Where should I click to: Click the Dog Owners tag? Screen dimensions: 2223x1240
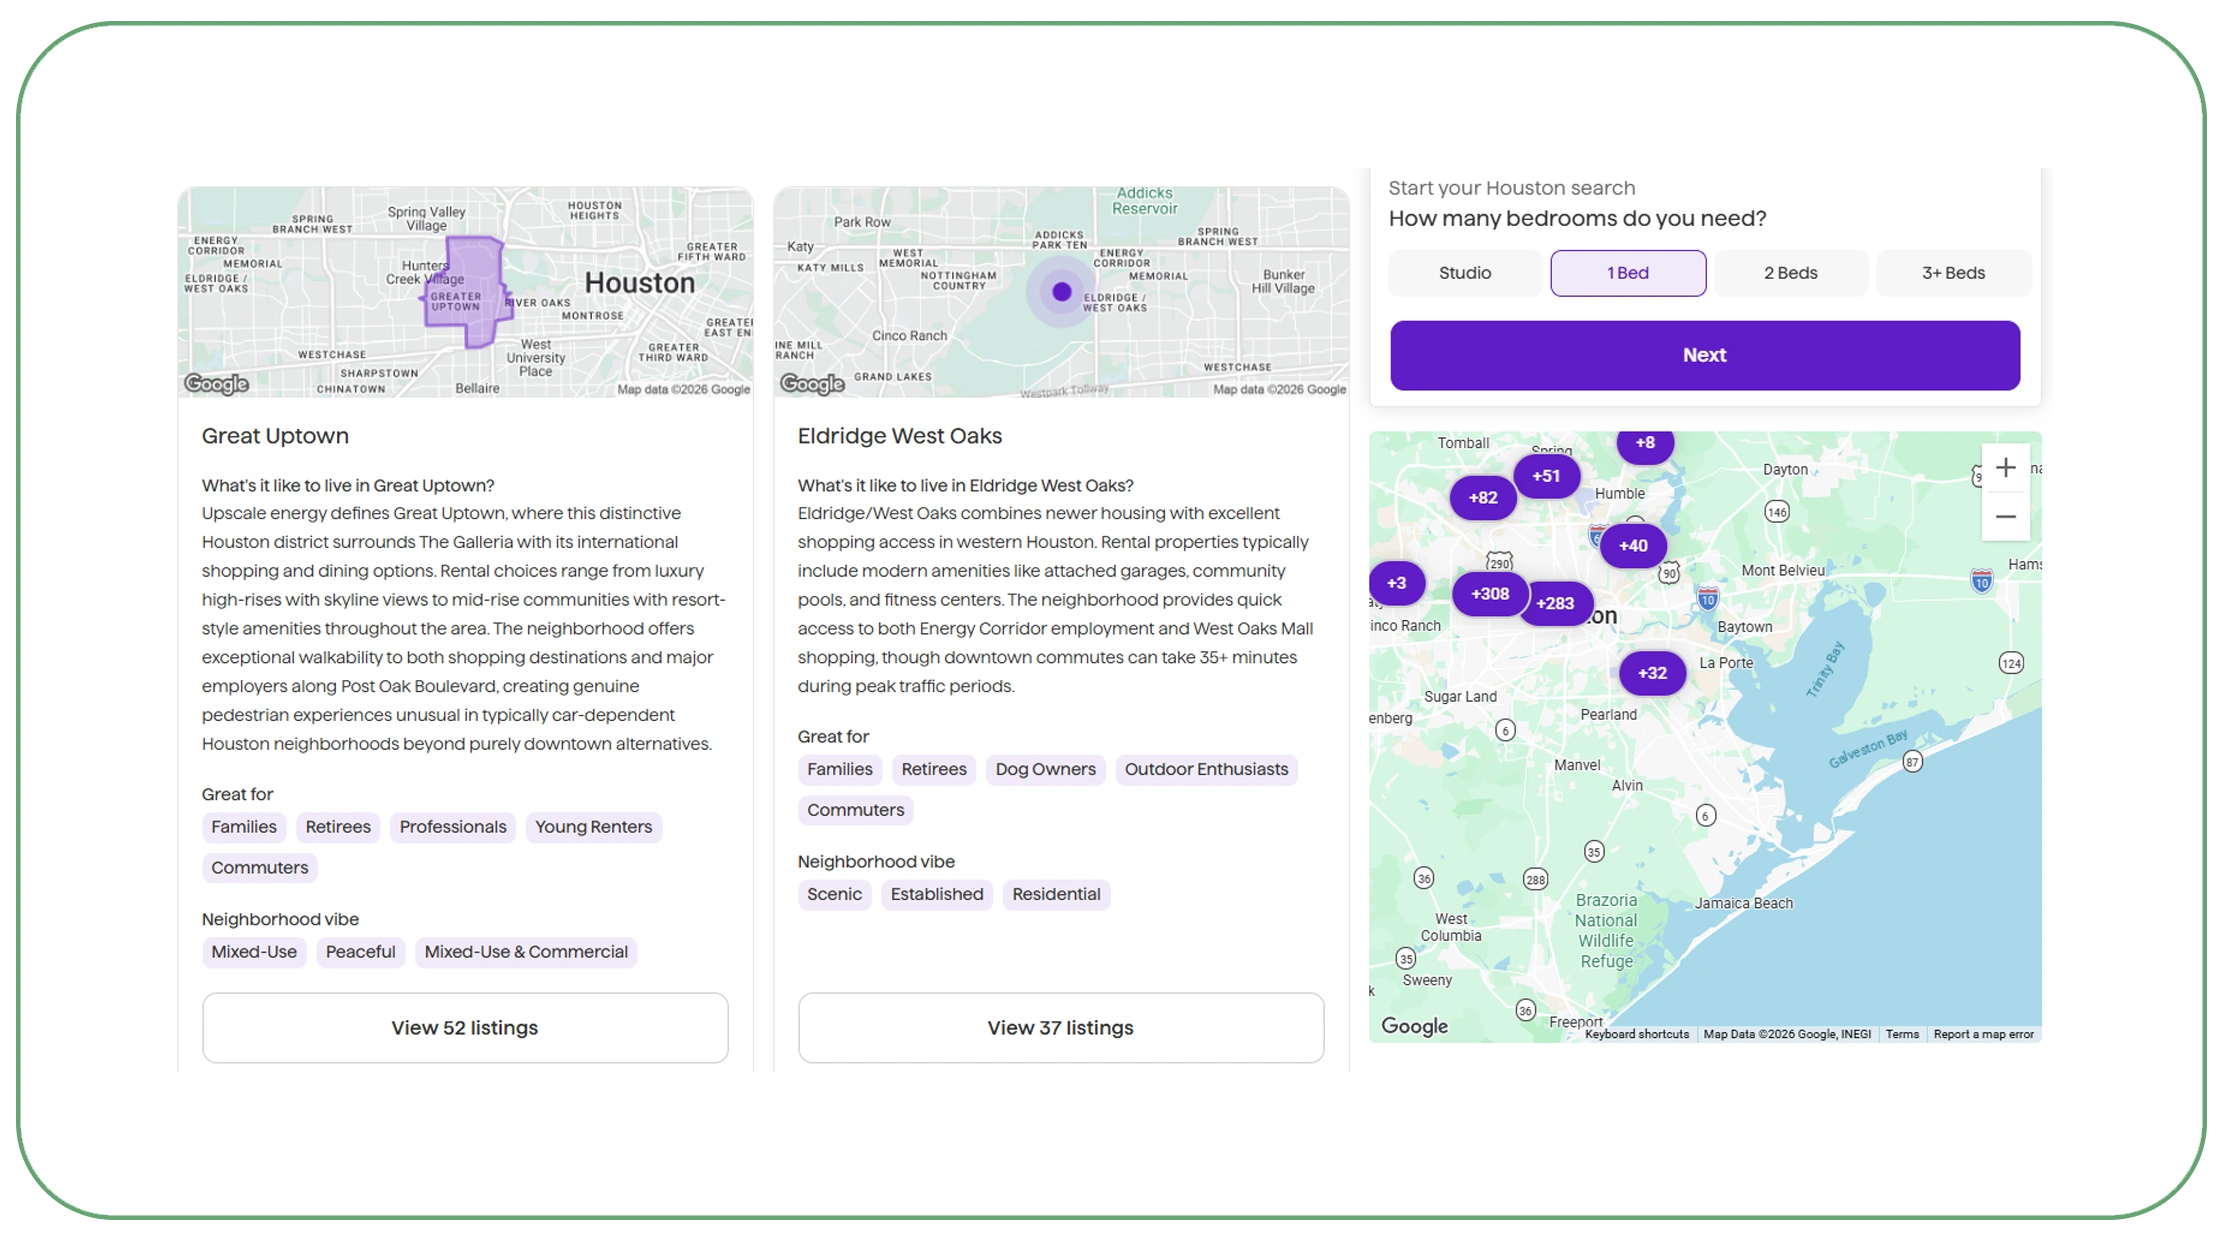1045,769
